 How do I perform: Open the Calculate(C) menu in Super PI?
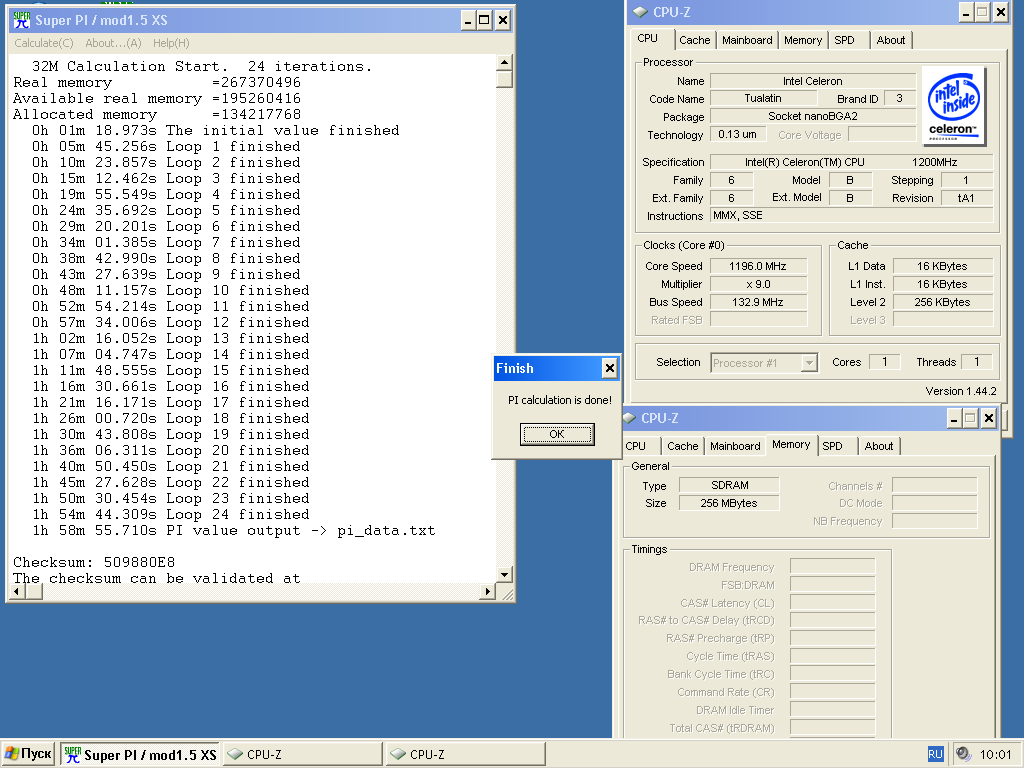[x=44, y=43]
